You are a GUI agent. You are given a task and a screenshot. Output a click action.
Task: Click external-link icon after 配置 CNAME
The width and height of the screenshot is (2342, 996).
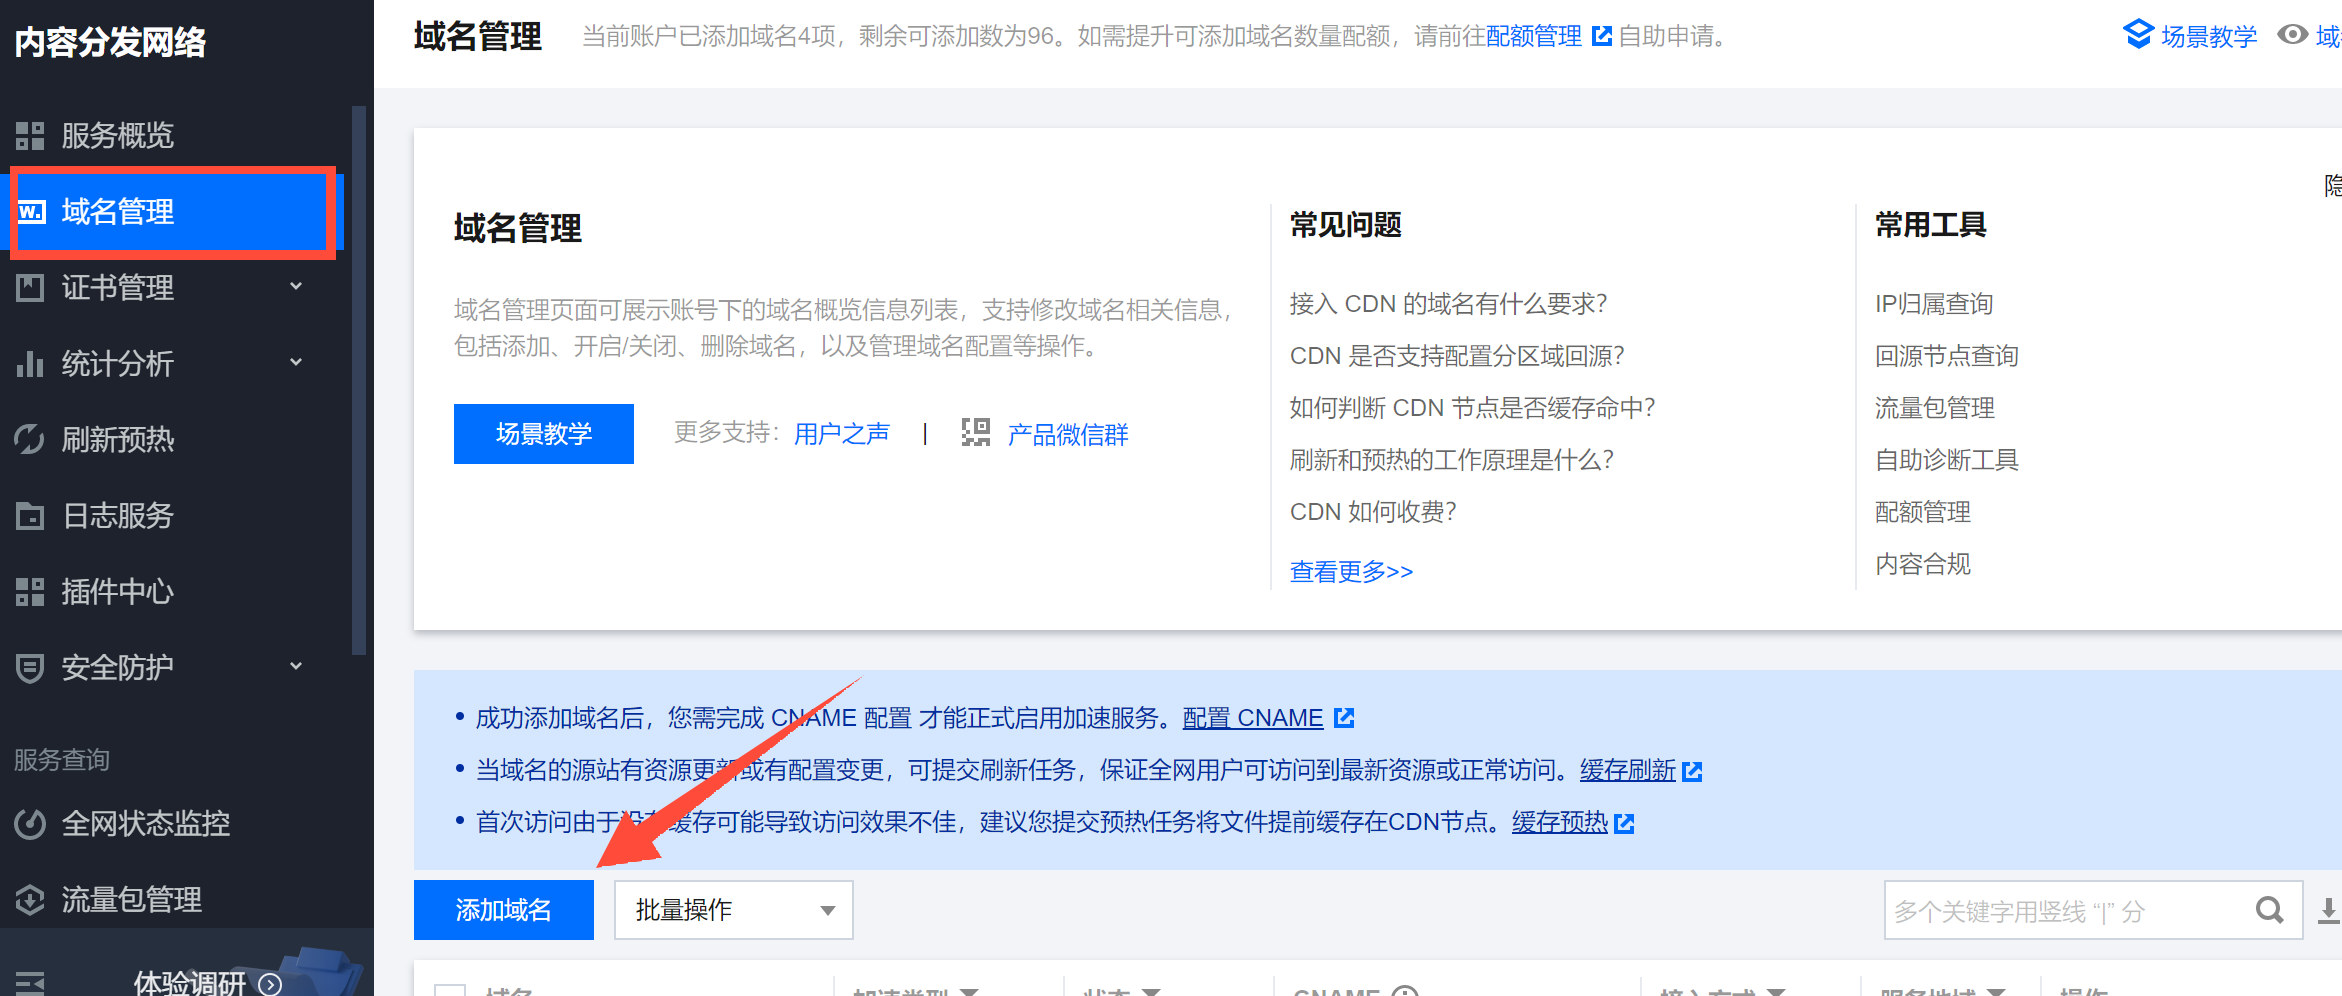(1344, 718)
